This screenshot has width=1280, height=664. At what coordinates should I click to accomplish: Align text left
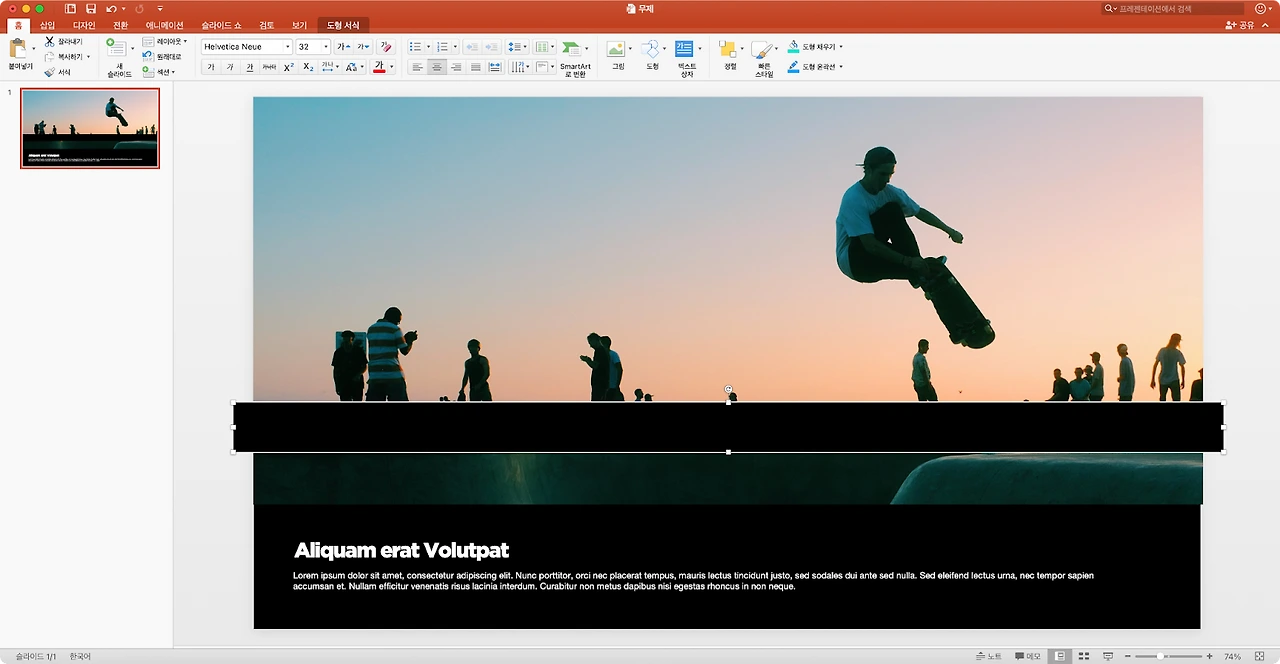click(x=417, y=67)
